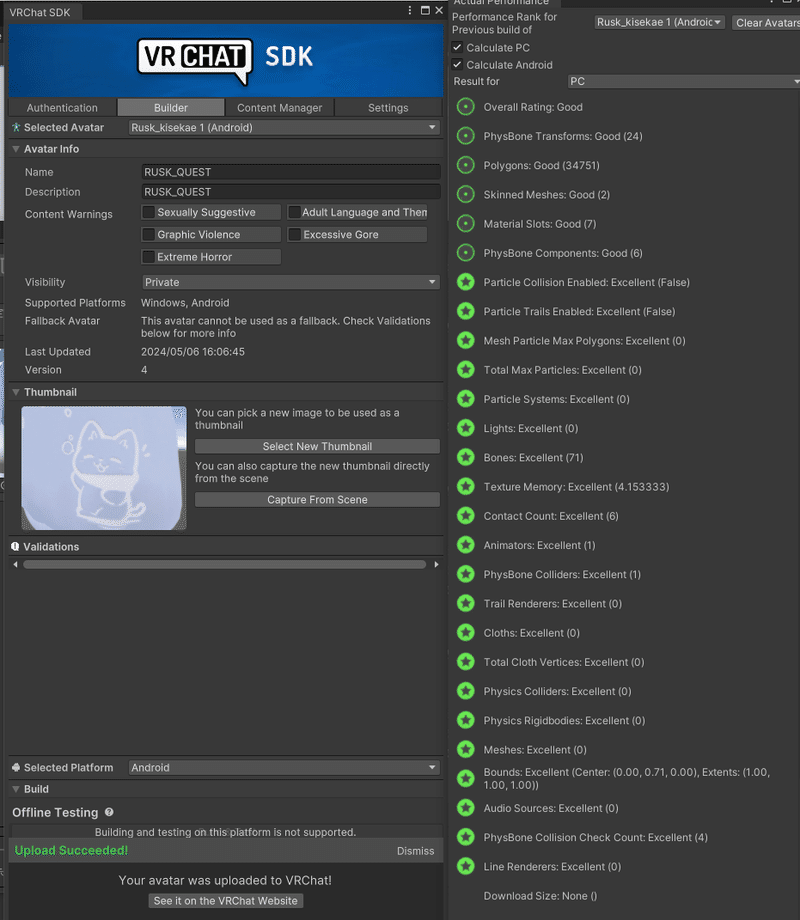Screen dimensions: 800x920
Task: Collapse the Thumbnail section
Action: click(x=16, y=392)
